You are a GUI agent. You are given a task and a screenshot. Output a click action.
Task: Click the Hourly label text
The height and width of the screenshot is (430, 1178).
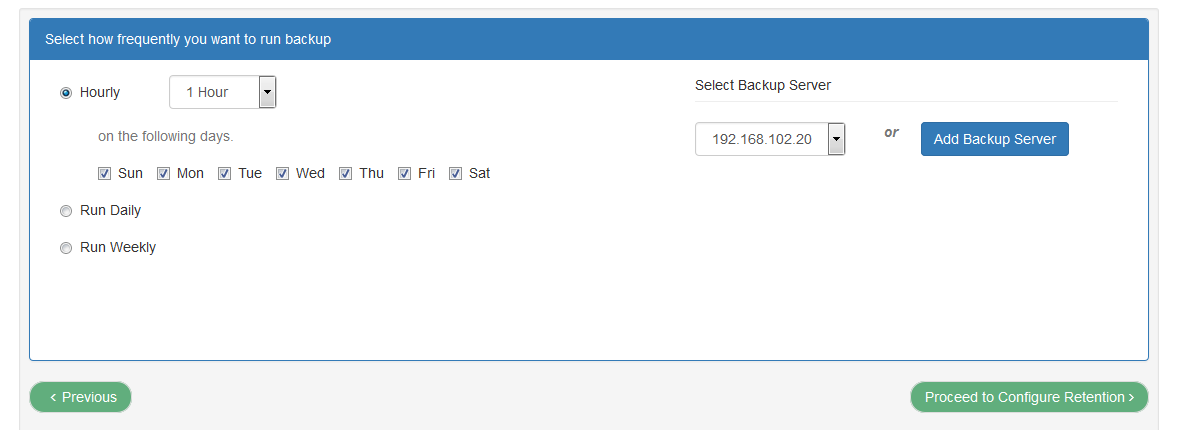coord(100,92)
